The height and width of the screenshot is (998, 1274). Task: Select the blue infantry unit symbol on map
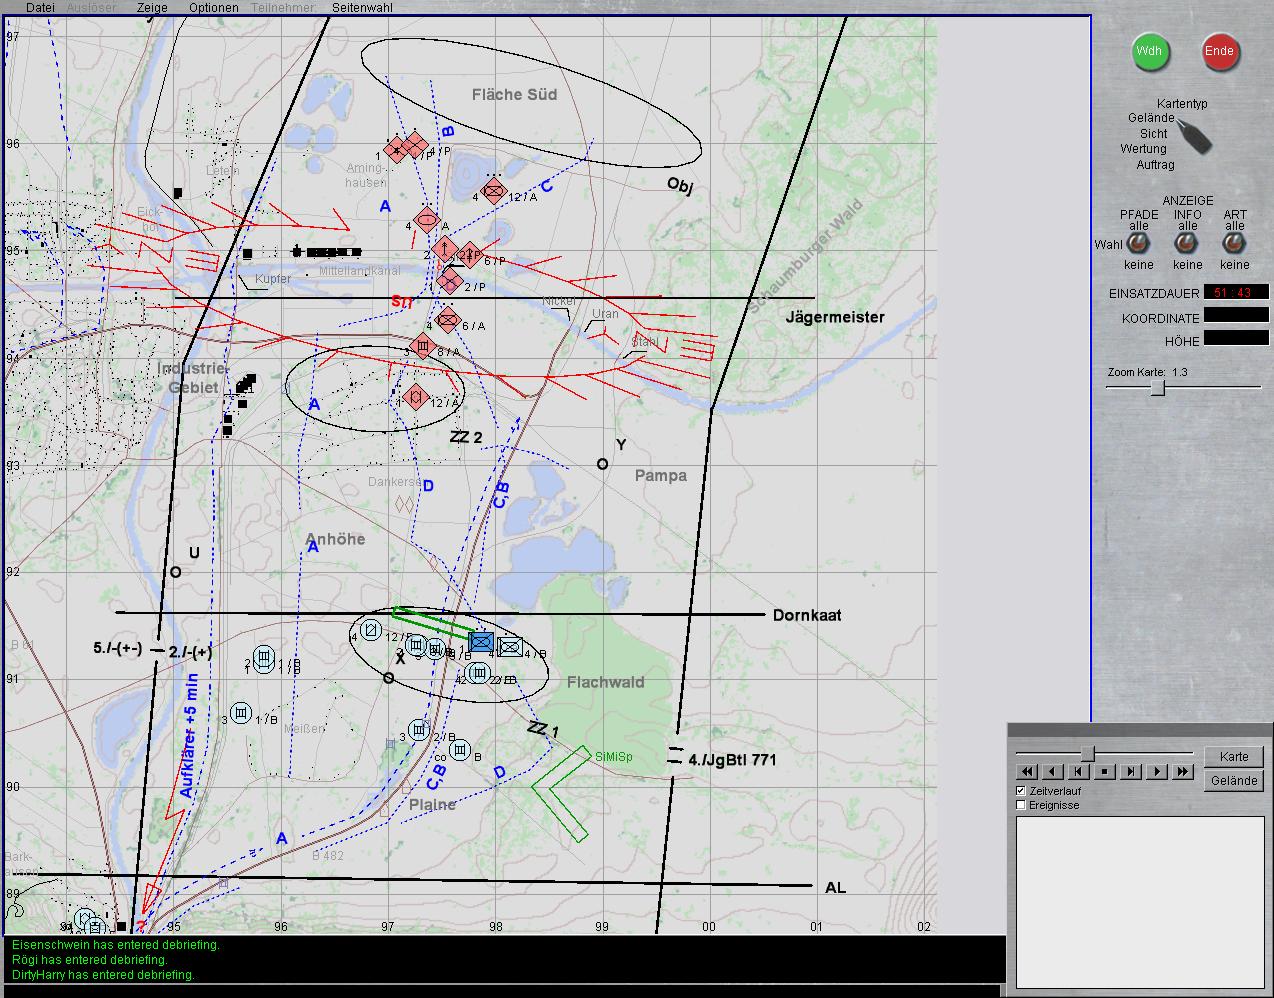point(482,642)
